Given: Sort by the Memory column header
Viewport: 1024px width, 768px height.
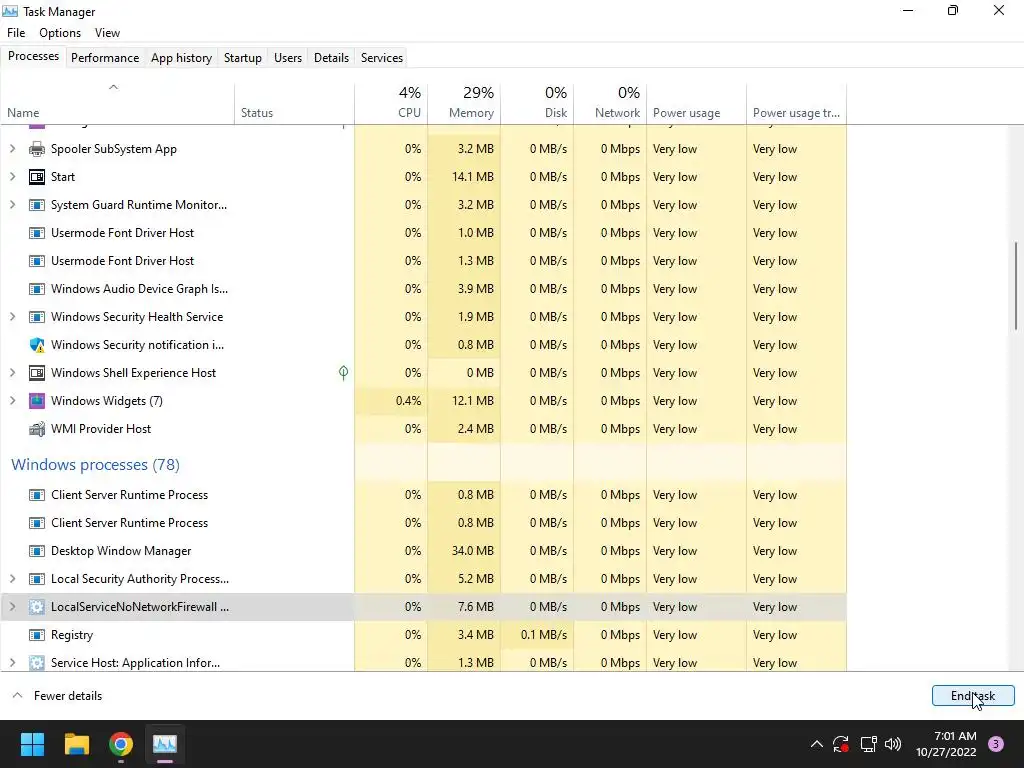Looking at the screenshot, I should point(464,103).
